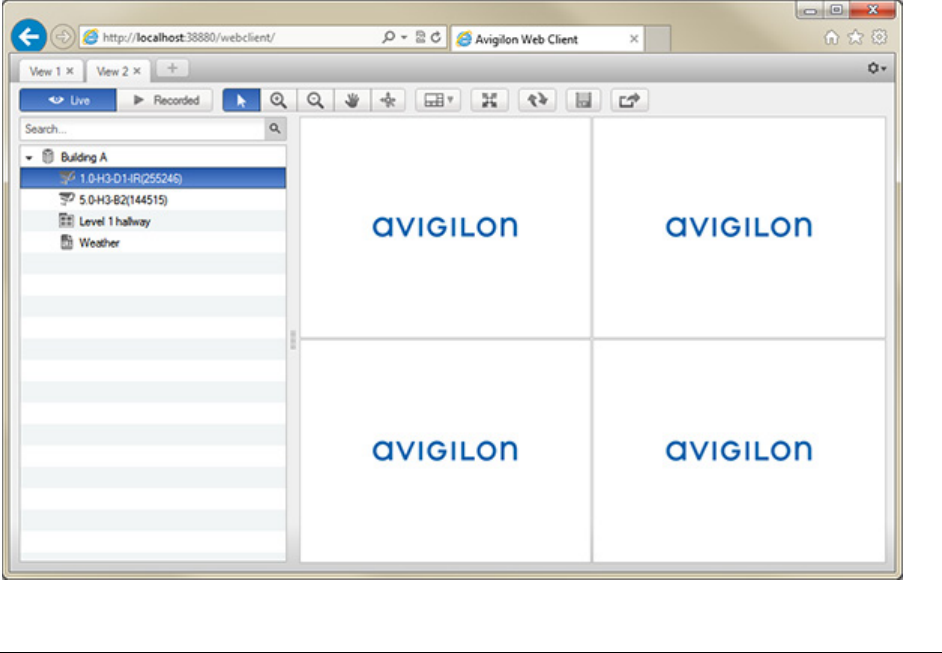Screen dimensions: 942x653
Task: Click the export icon in toolbar
Action: (x=630, y=100)
